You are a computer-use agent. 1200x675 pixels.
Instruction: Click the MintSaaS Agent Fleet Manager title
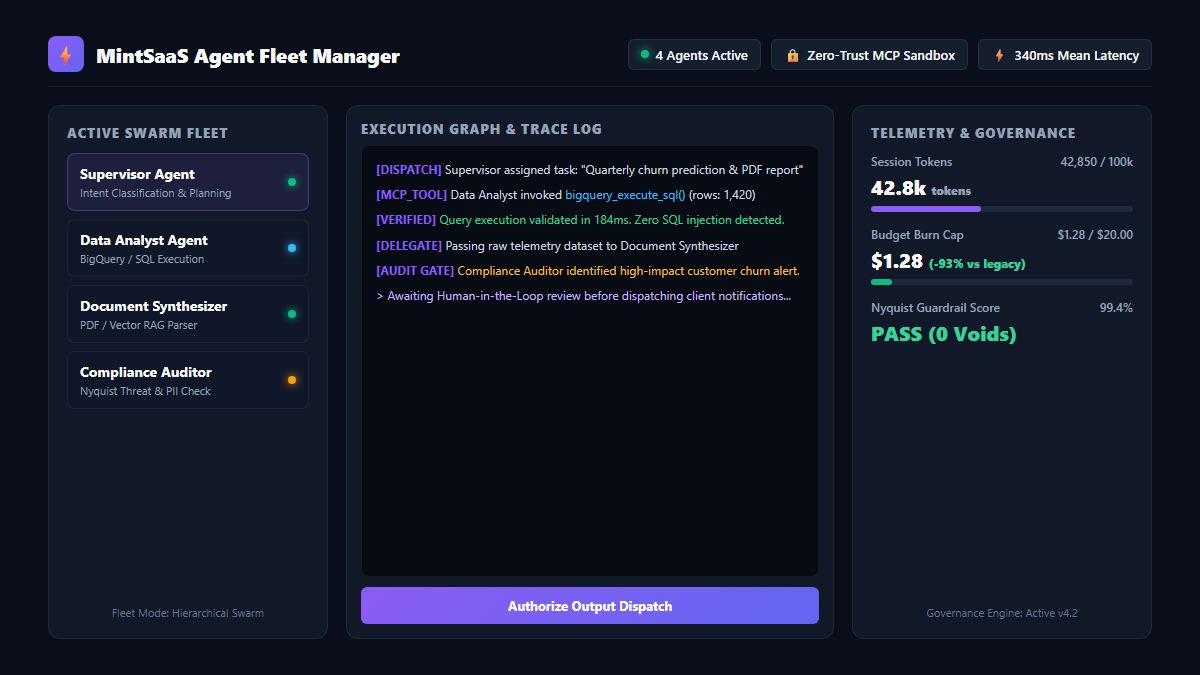(x=248, y=56)
